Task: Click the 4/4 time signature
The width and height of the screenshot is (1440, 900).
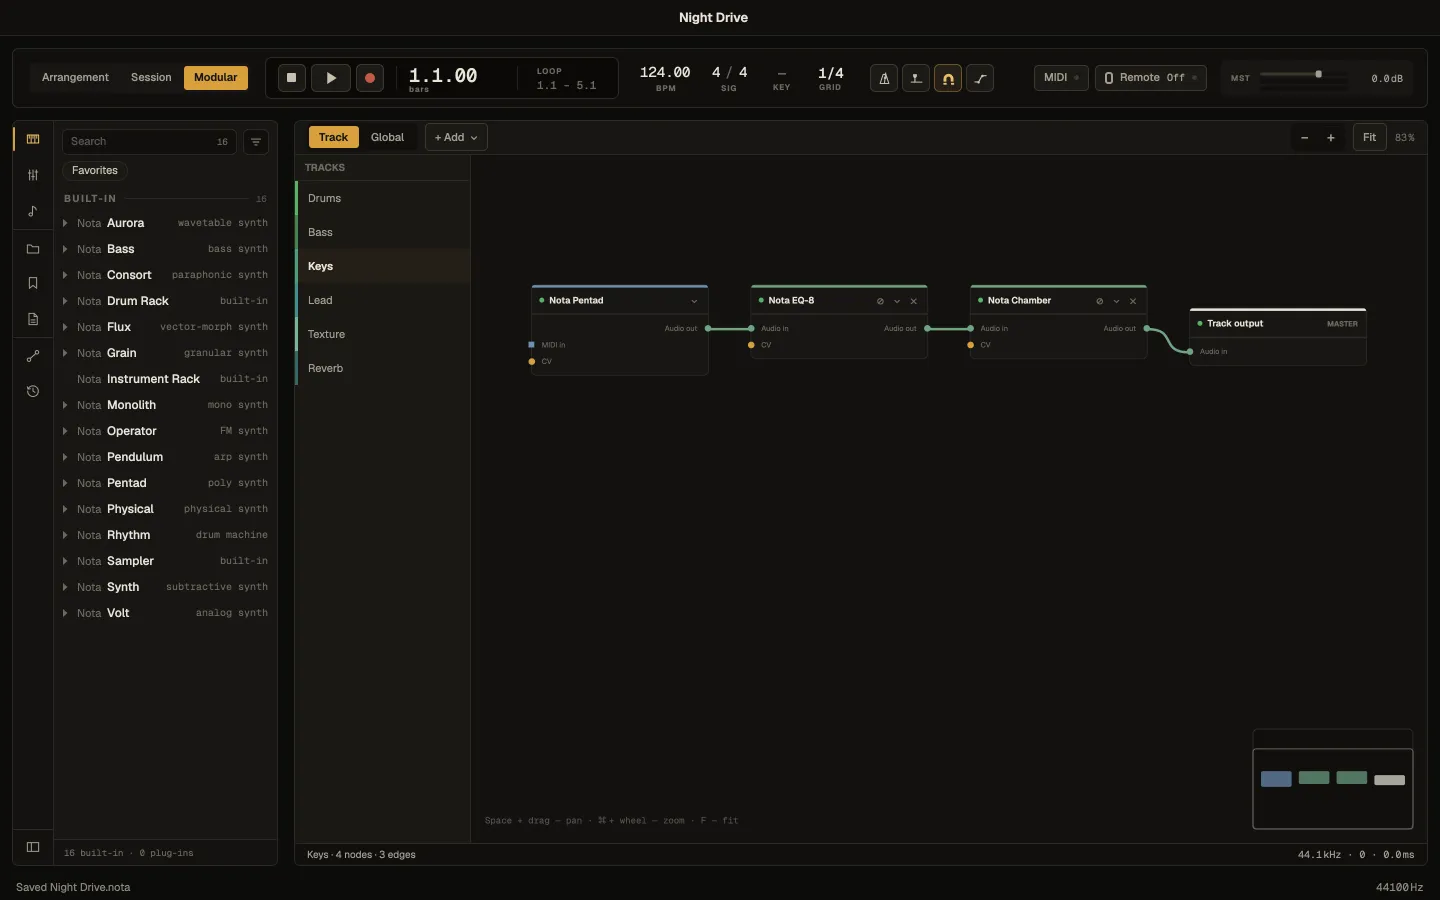Action: coord(729,72)
